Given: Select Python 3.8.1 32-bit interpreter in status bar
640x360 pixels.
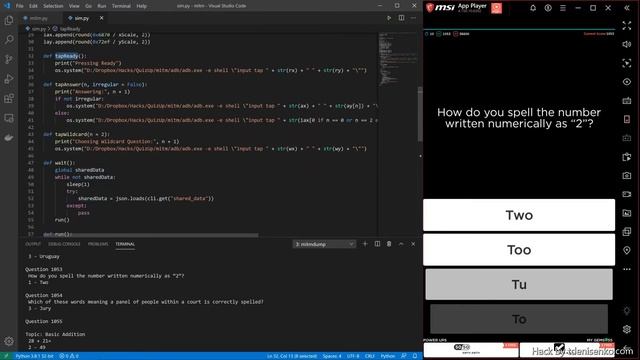Looking at the screenshot, I should 34,356.
